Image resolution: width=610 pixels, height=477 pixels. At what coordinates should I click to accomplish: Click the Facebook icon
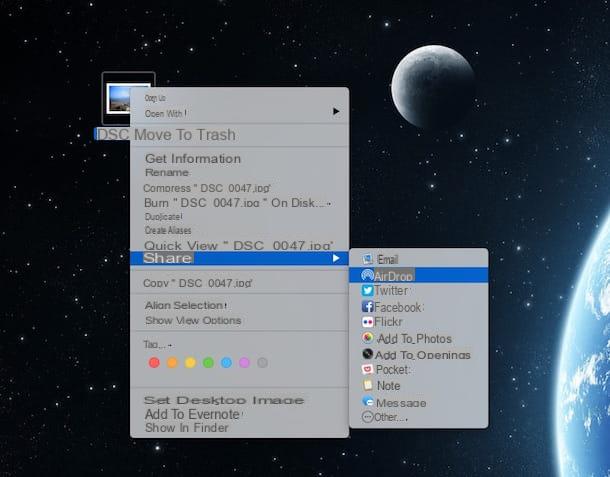pos(367,307)
